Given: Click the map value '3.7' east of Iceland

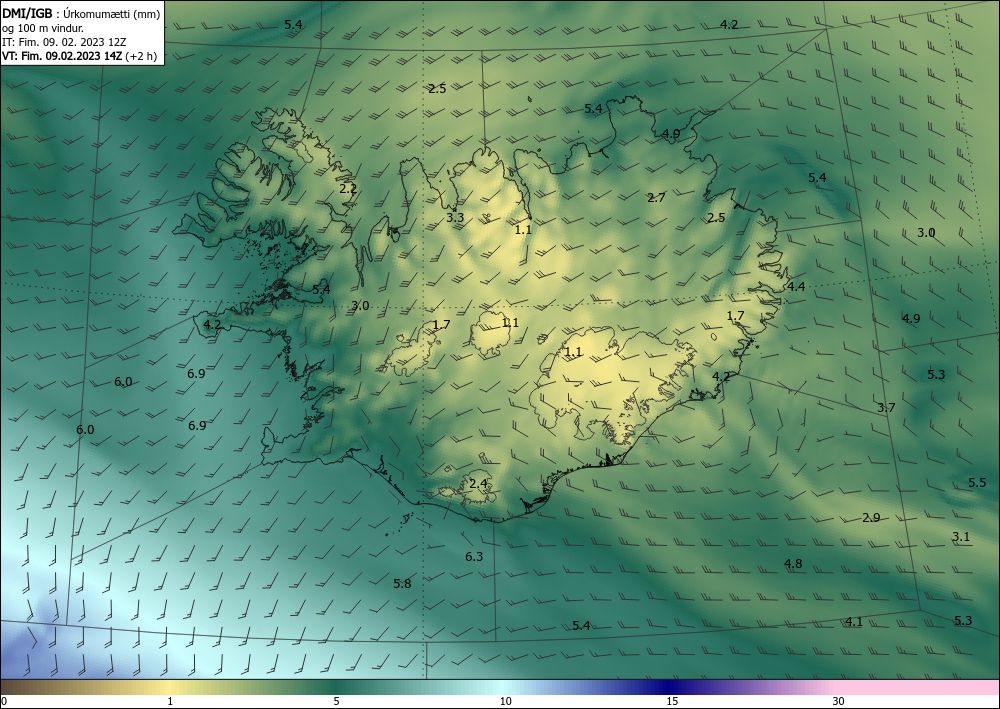Looking at the screenshot, I should [886, 407].
